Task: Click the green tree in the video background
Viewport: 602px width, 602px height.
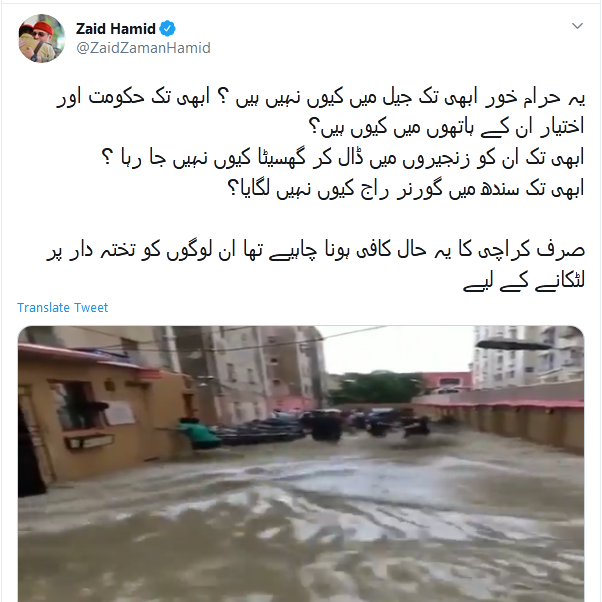Action: pyautogui.click(x=378, y=388)
